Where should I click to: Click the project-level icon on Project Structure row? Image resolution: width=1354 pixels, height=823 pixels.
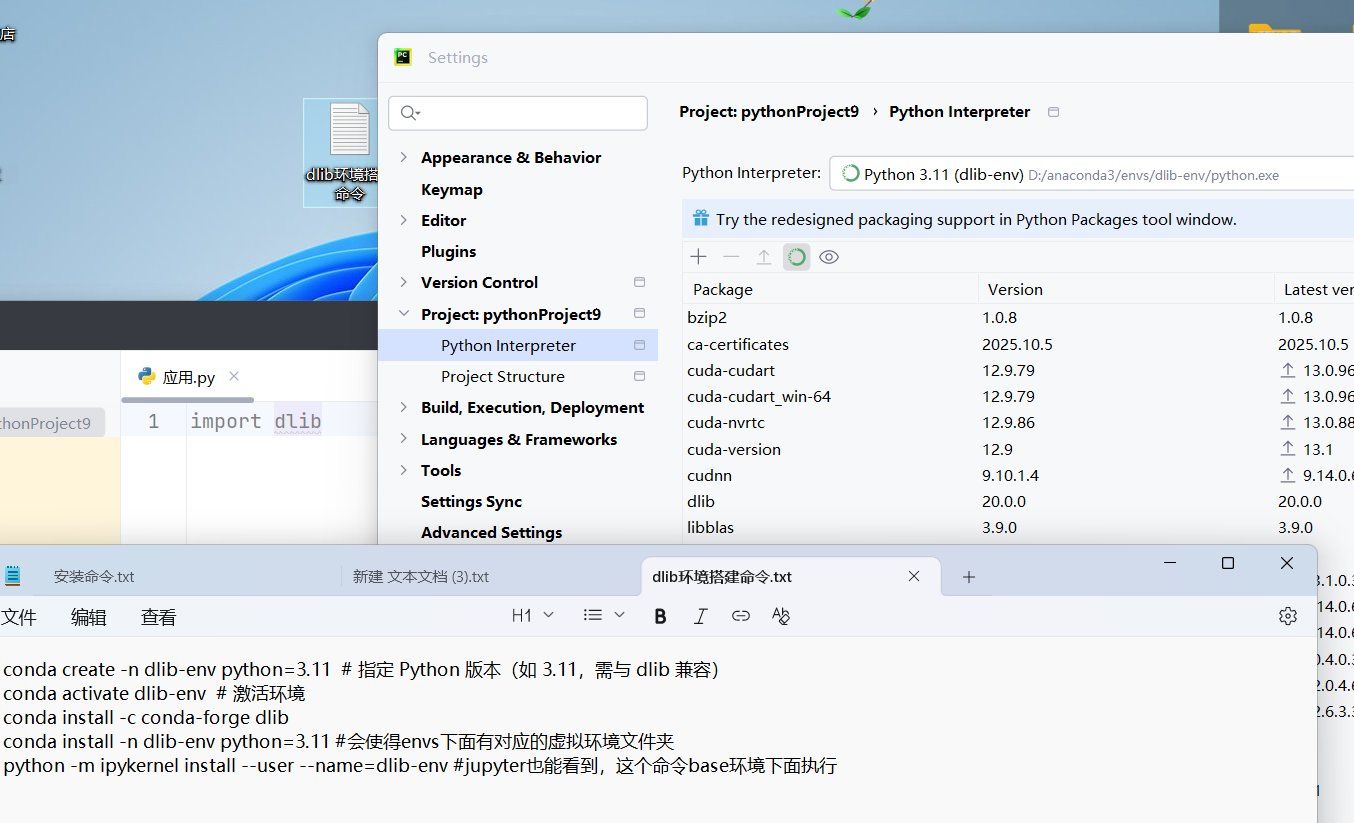(x=640, y=376)
